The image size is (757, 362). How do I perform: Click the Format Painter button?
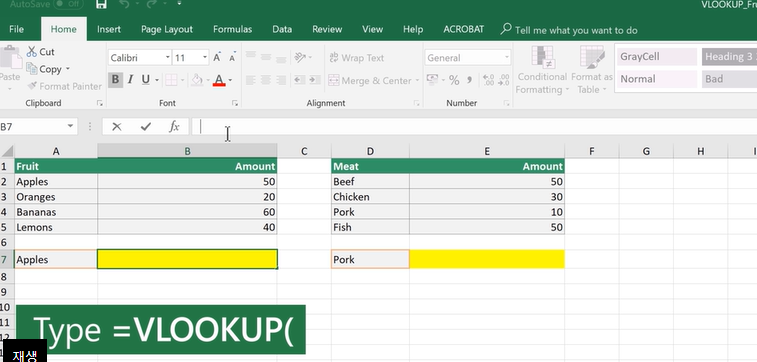coord(64,86)
